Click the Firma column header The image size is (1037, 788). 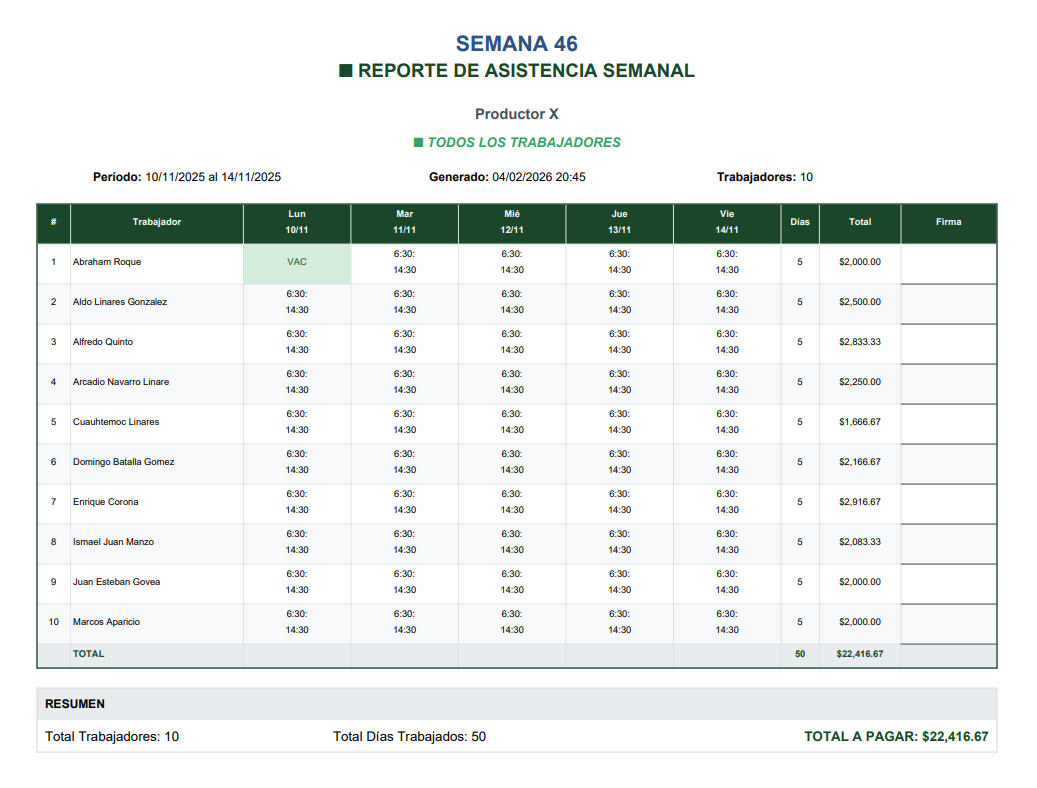pyautogui.click(x=948, y=222)
